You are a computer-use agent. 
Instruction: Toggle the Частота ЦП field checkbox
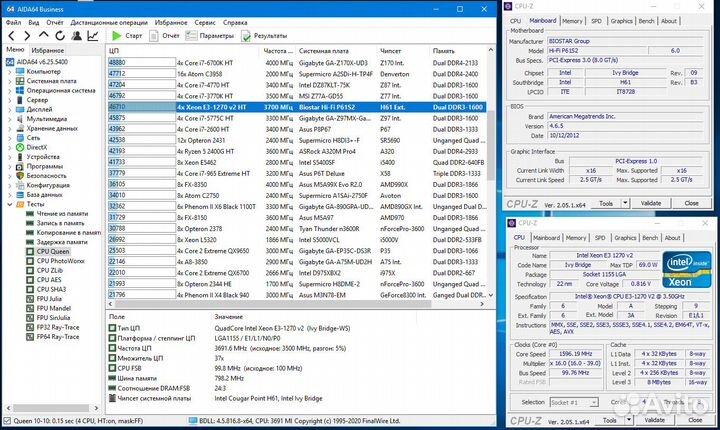point(112,348)
